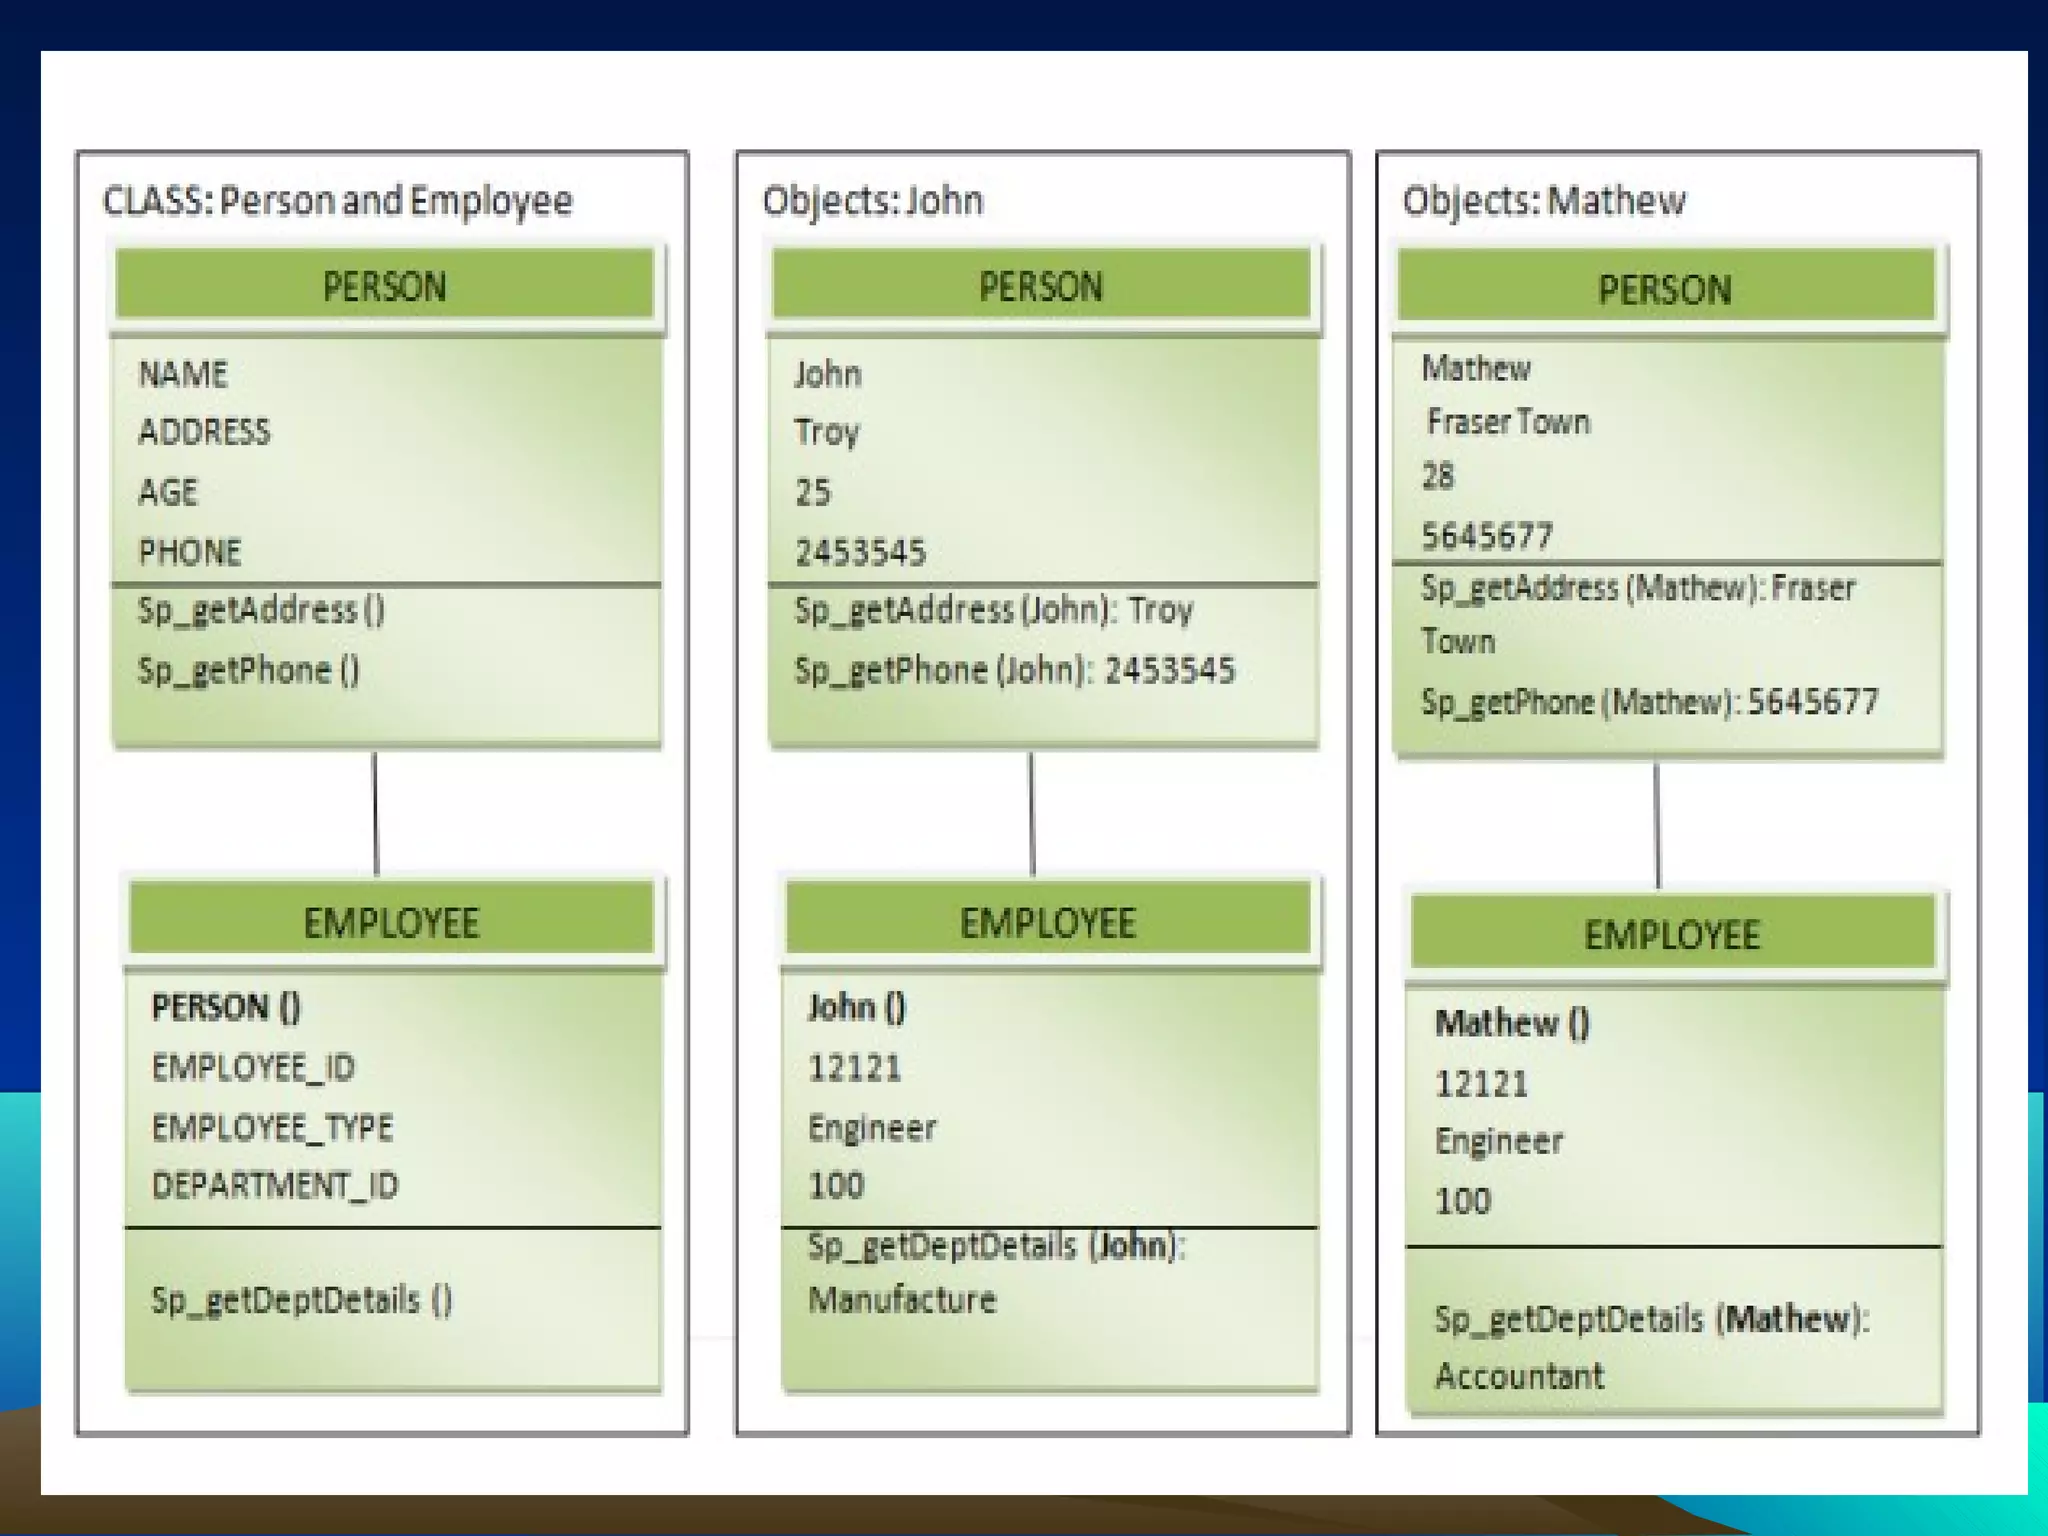Click the 'Objects: John' title
The width and height of the screenshot is (2048, 1536).
(872, 201)
